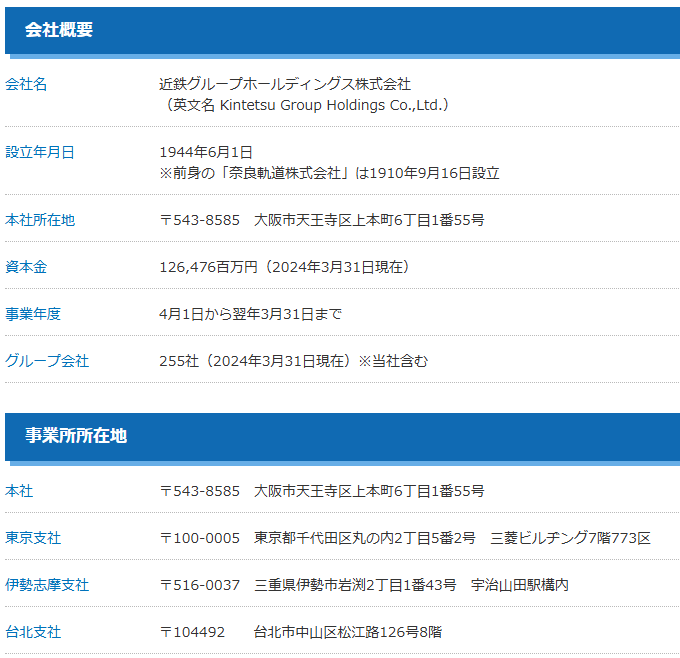The image size is (680, 658).
Task: Click the note about 奈良軌道株式会社 founding
Action: [x=329, y=173]
